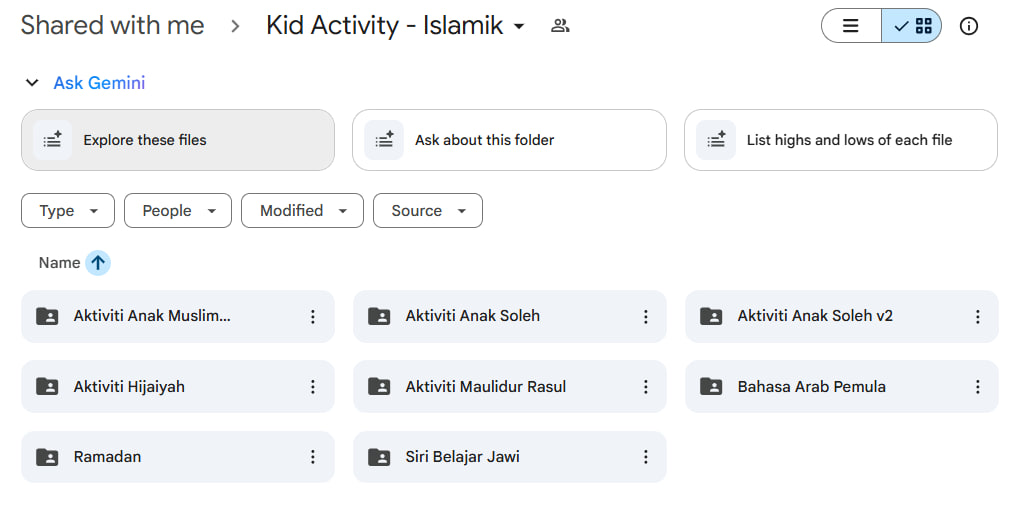The width and height of the screenshot is (1011, 509).
Task: Open the Aktiviti Anak Soleh folder
Action: 472,316
